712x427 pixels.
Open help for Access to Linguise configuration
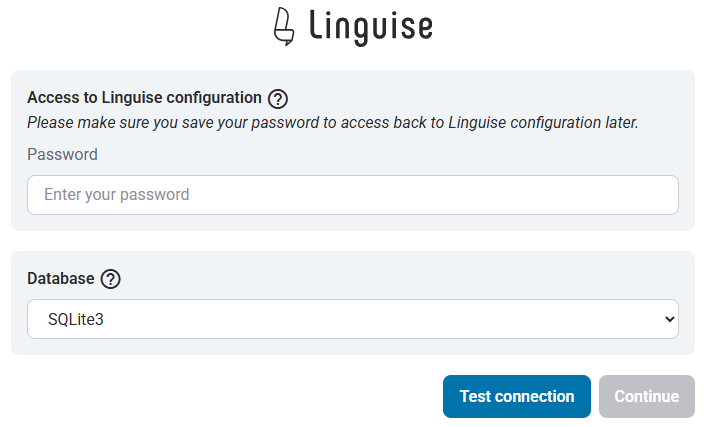point(277,99)
